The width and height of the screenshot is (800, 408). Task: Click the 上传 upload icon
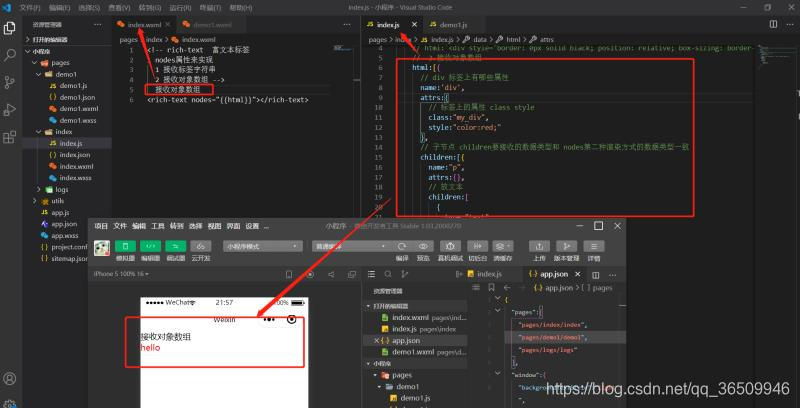(539, 246)
